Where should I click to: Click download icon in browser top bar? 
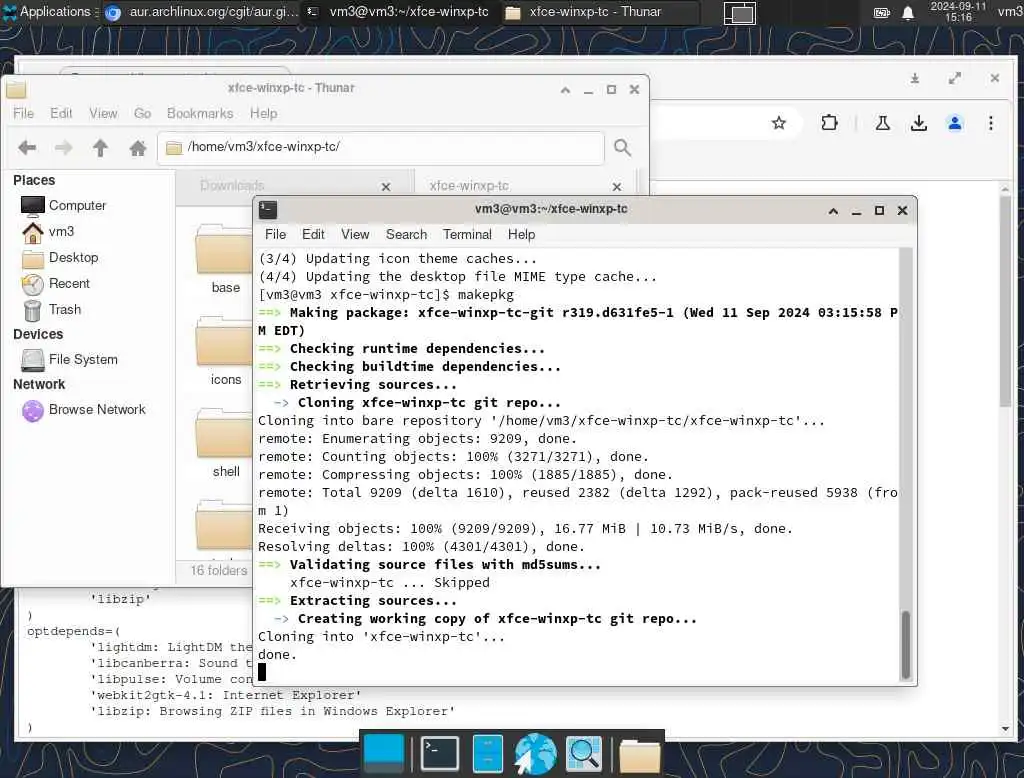pyautogui.click(x=915, y=78)
